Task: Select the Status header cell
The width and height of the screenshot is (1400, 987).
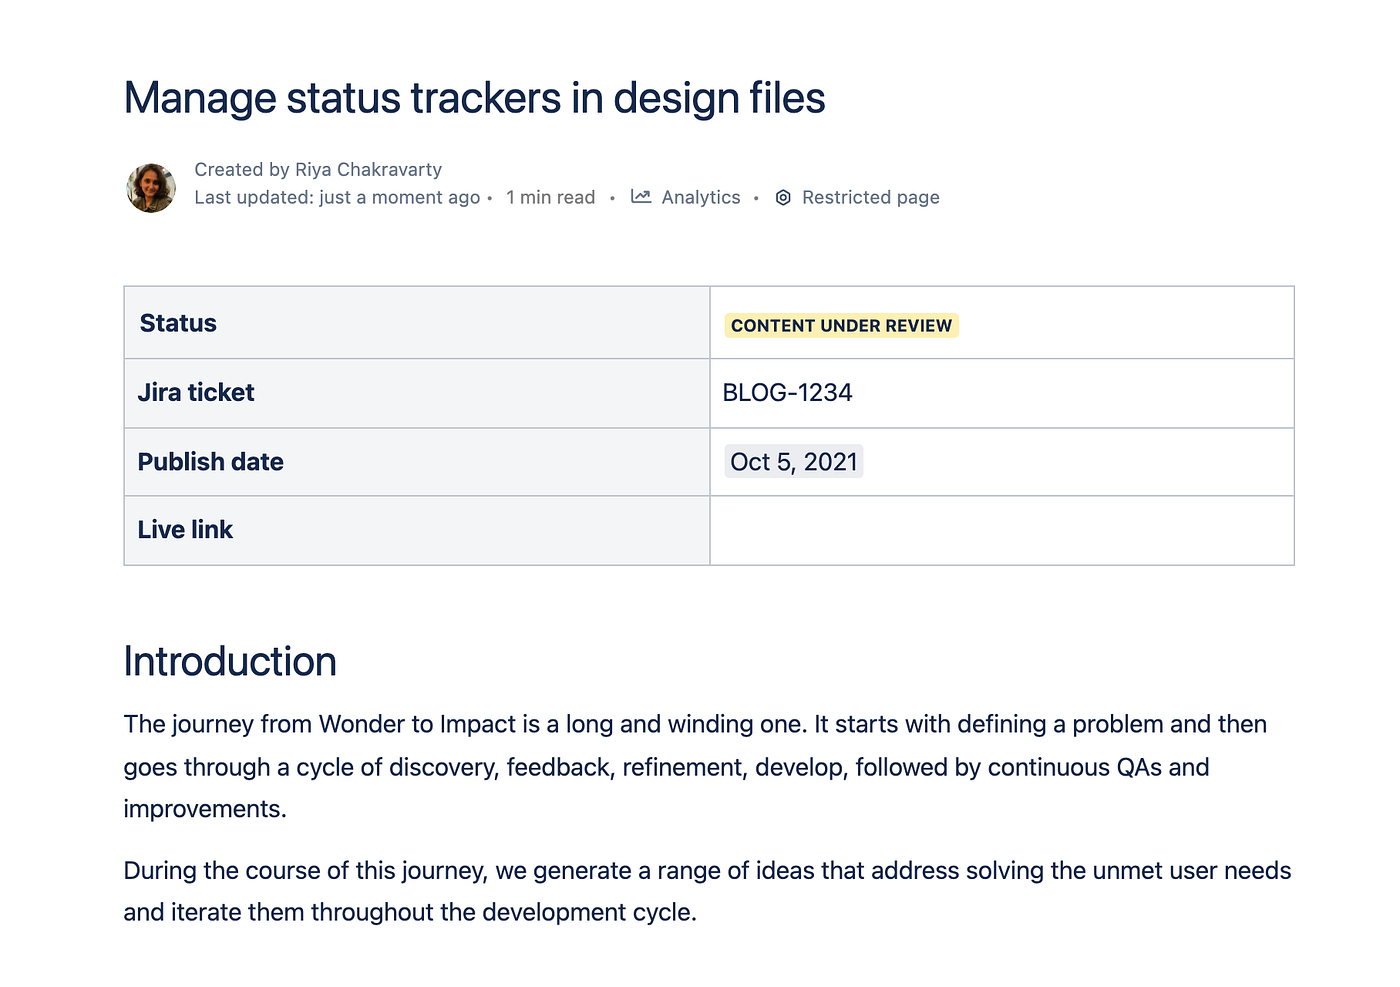Action: [417, 323]
